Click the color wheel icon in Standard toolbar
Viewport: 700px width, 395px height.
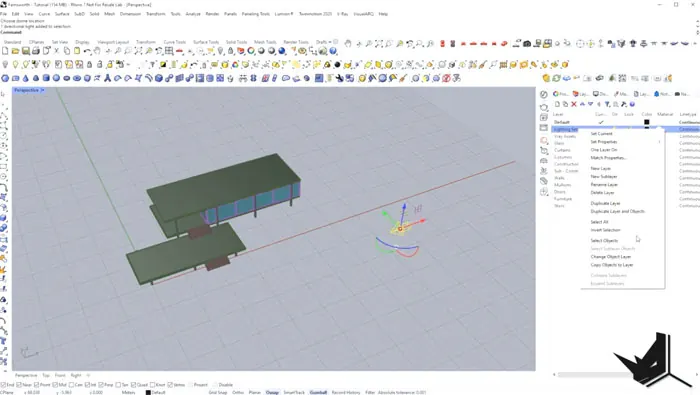pyautogui.click(x=251, y=51)
